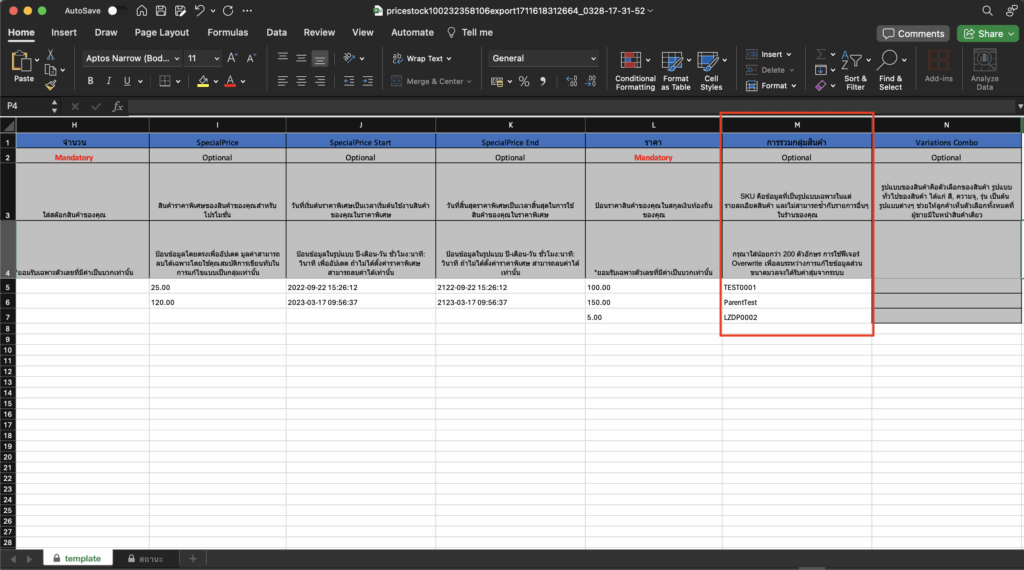
Task: Select cell containing ParentTest
Action: [796, 301]
